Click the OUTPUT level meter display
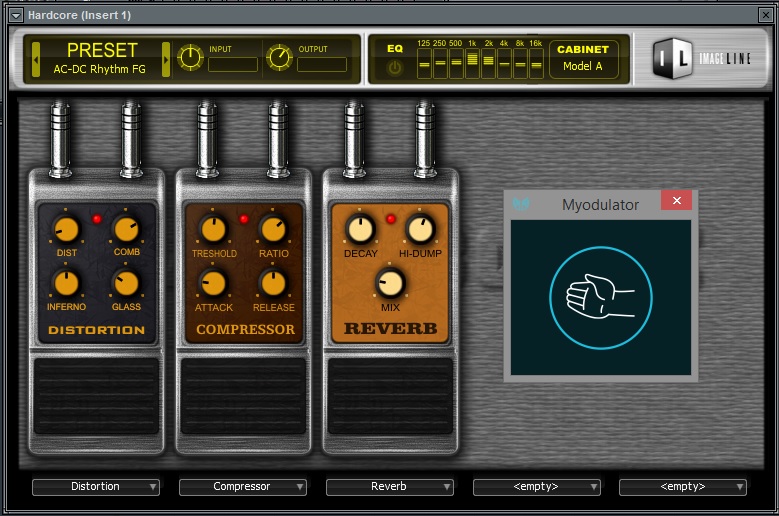 (322, 65)
